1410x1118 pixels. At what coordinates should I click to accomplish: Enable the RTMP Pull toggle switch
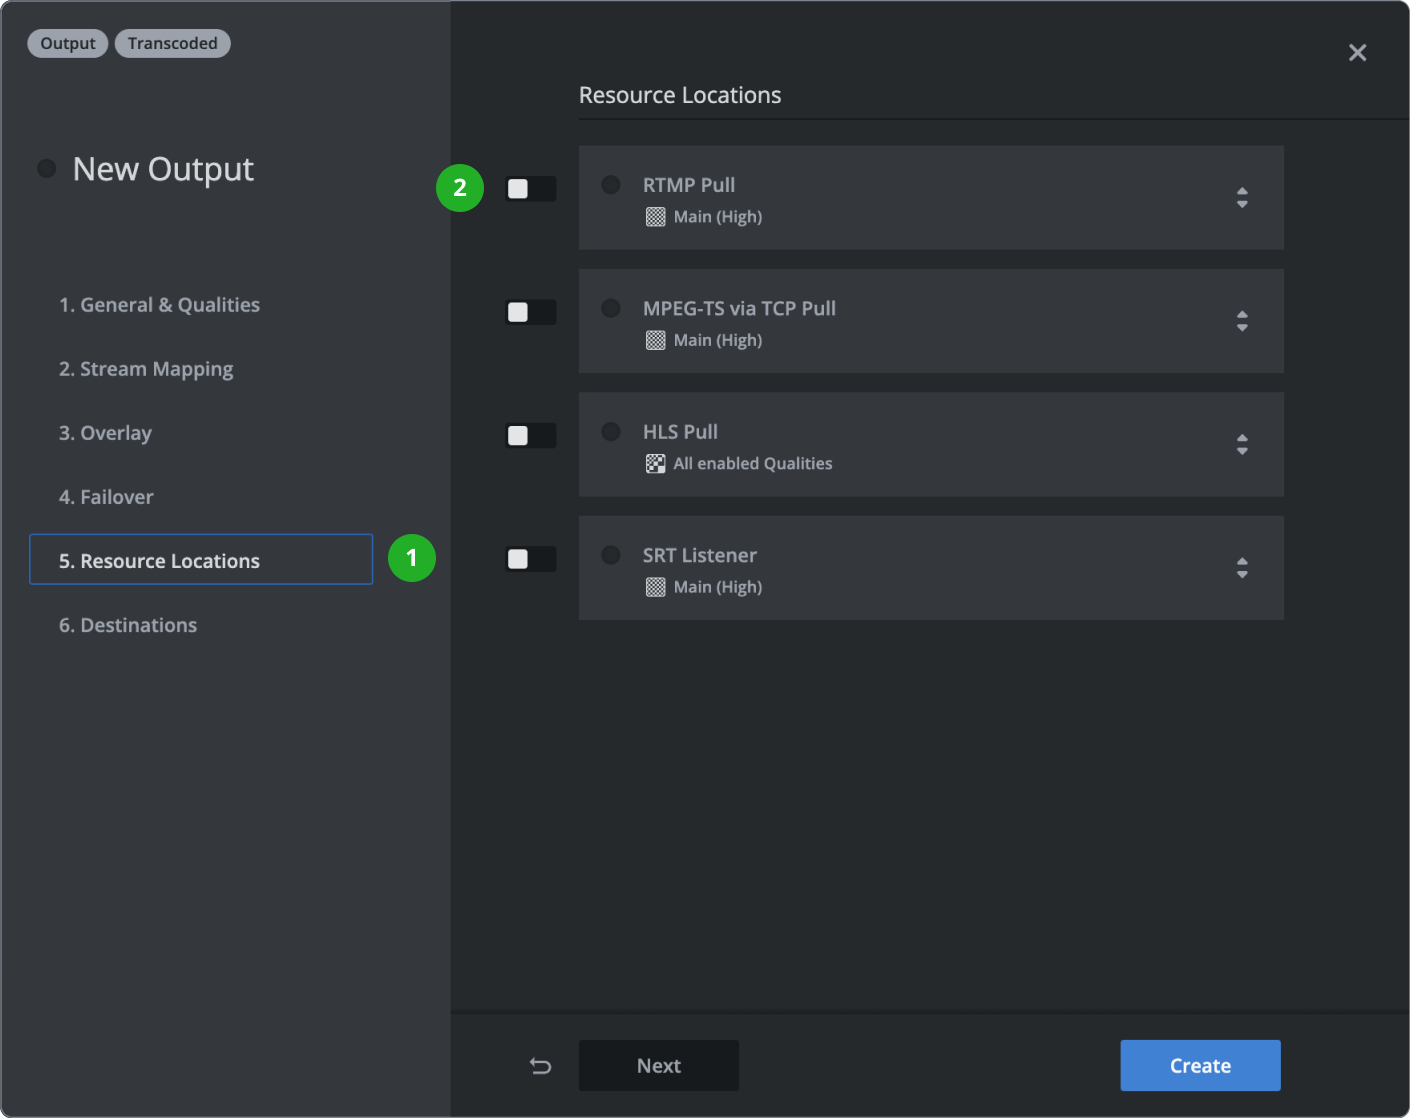pyautogui.click(x=530, y=189)
